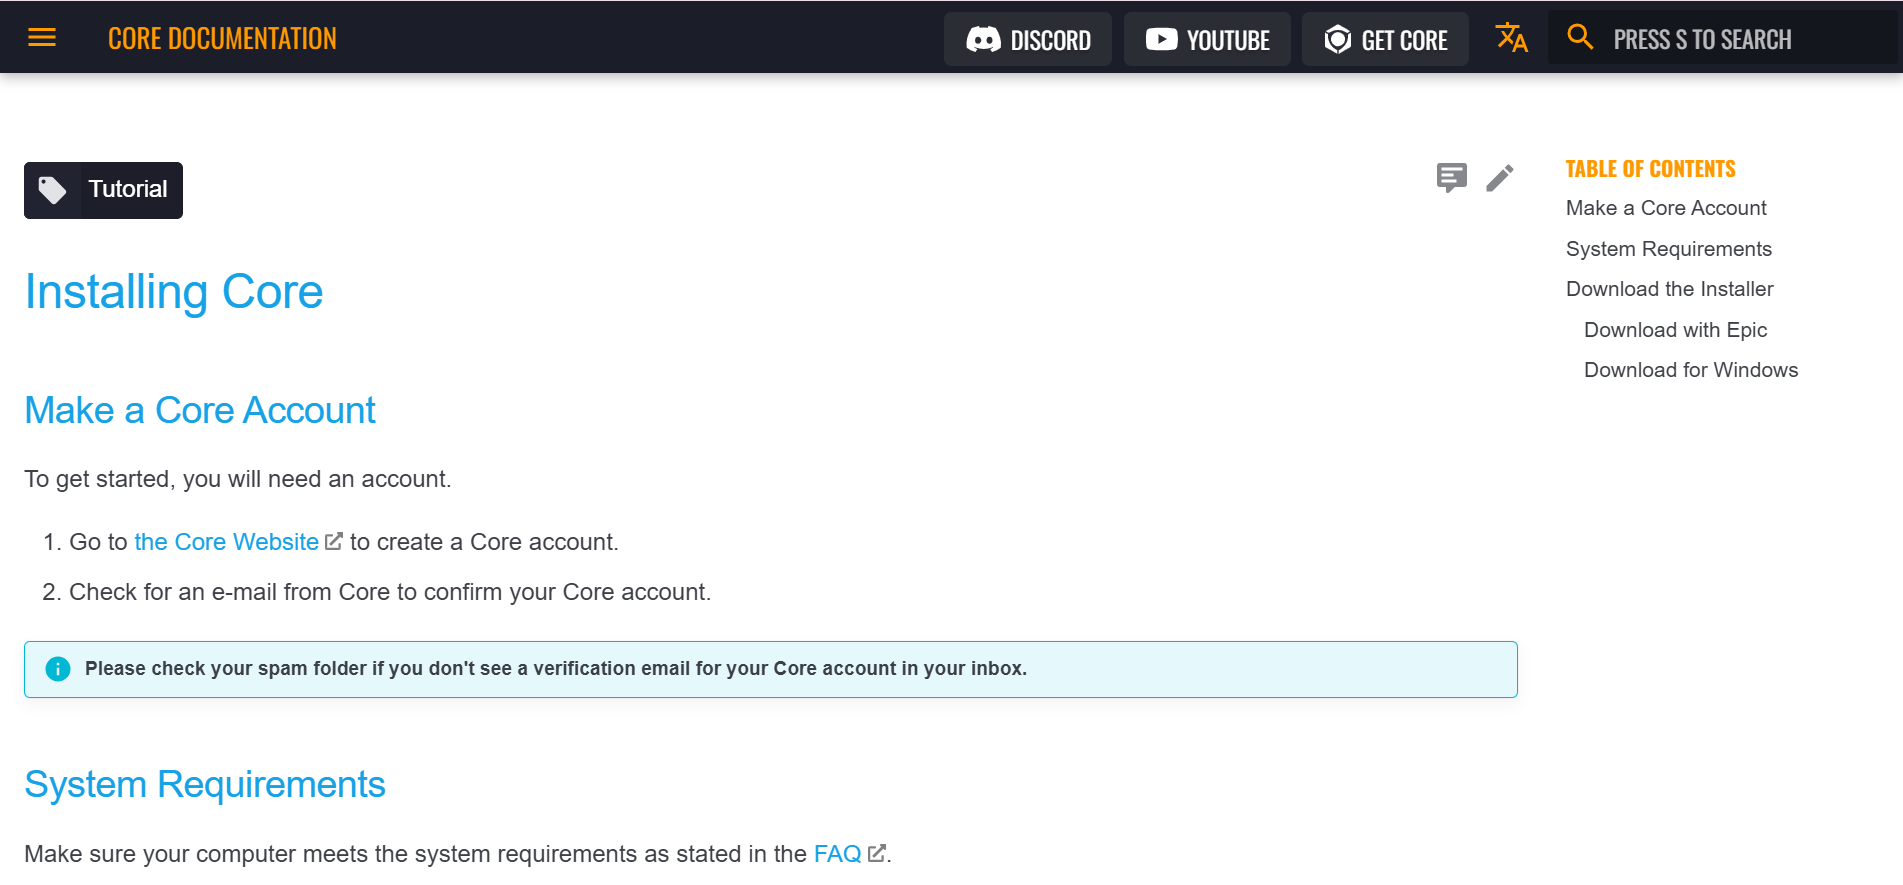Click the info icon in spam folder notice

click(58, 669)
